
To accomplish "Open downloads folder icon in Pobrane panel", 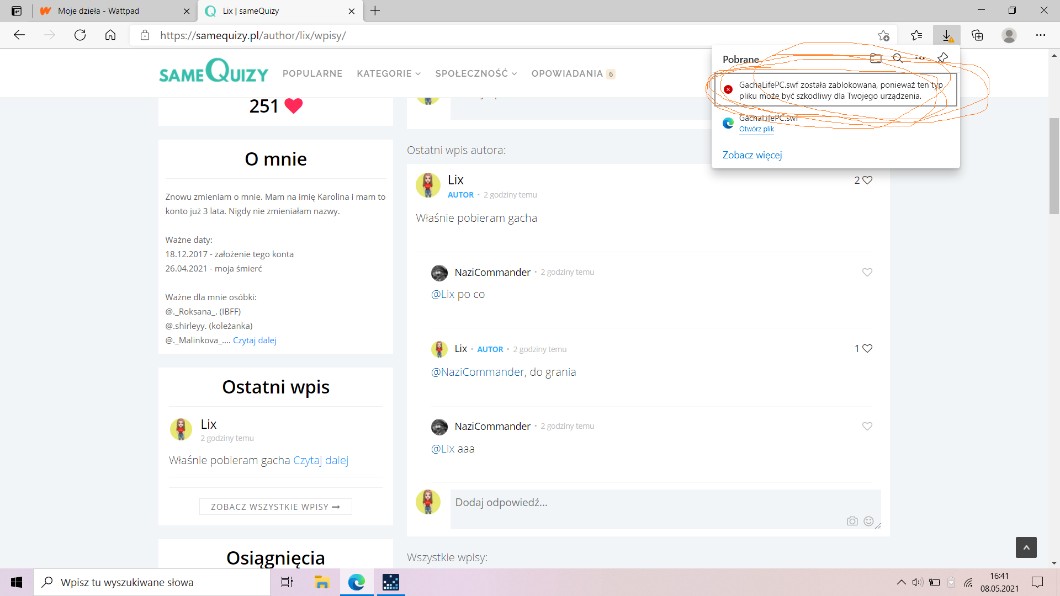I will [x=876, y=59].
